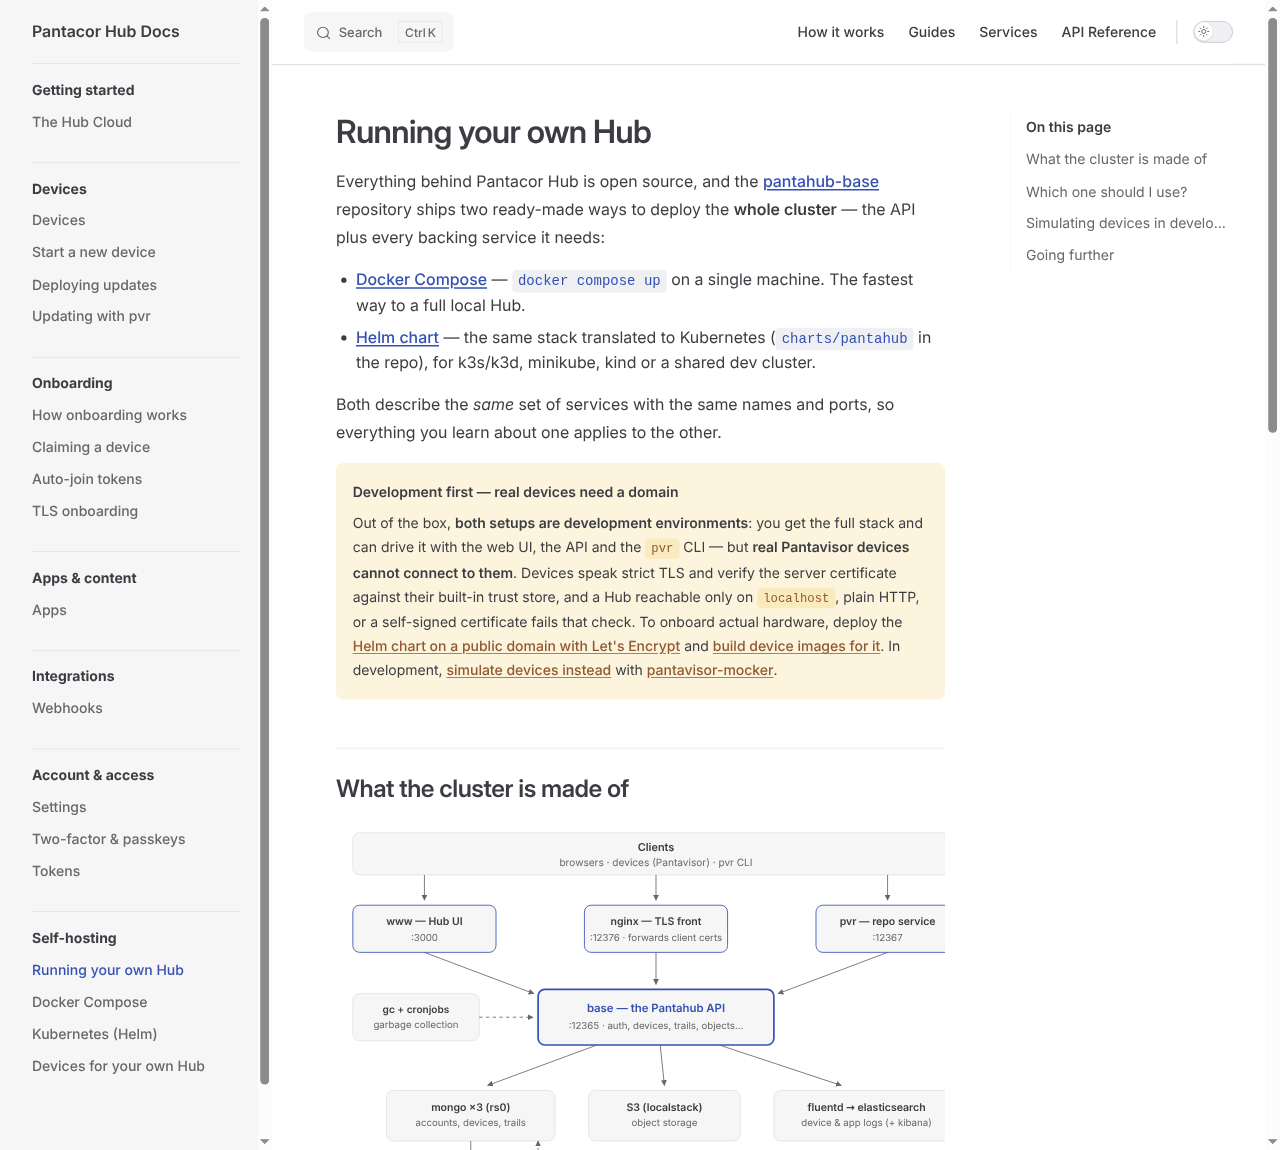
Task: Click the Integrations section header
Action: point(73,676)
